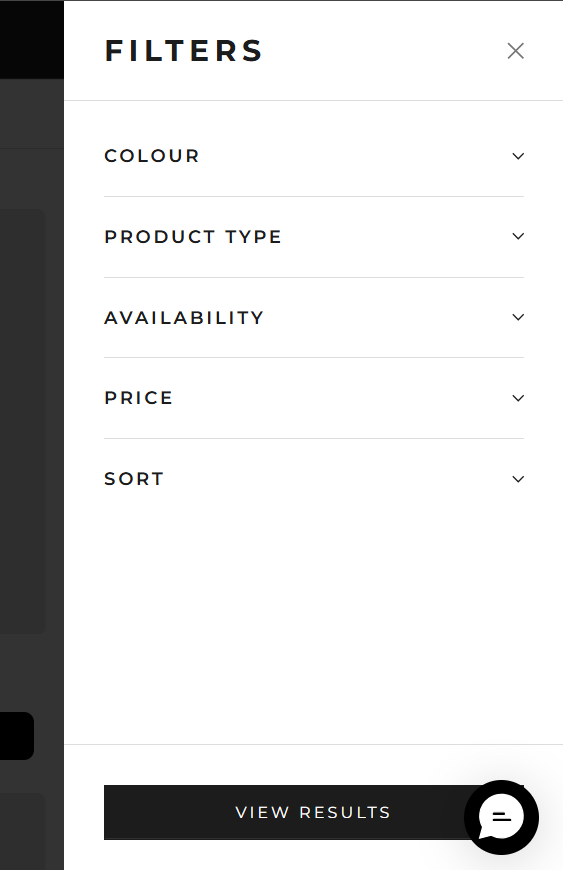The height and width of the screenshot is (870, 563).
Task: Click the chevron arrow beside Price
Action: (x=518, y=398)
